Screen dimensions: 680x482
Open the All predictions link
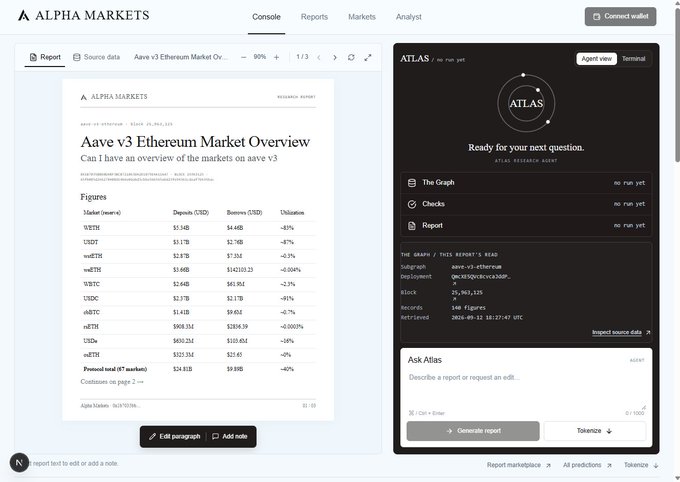coord(587,465)
